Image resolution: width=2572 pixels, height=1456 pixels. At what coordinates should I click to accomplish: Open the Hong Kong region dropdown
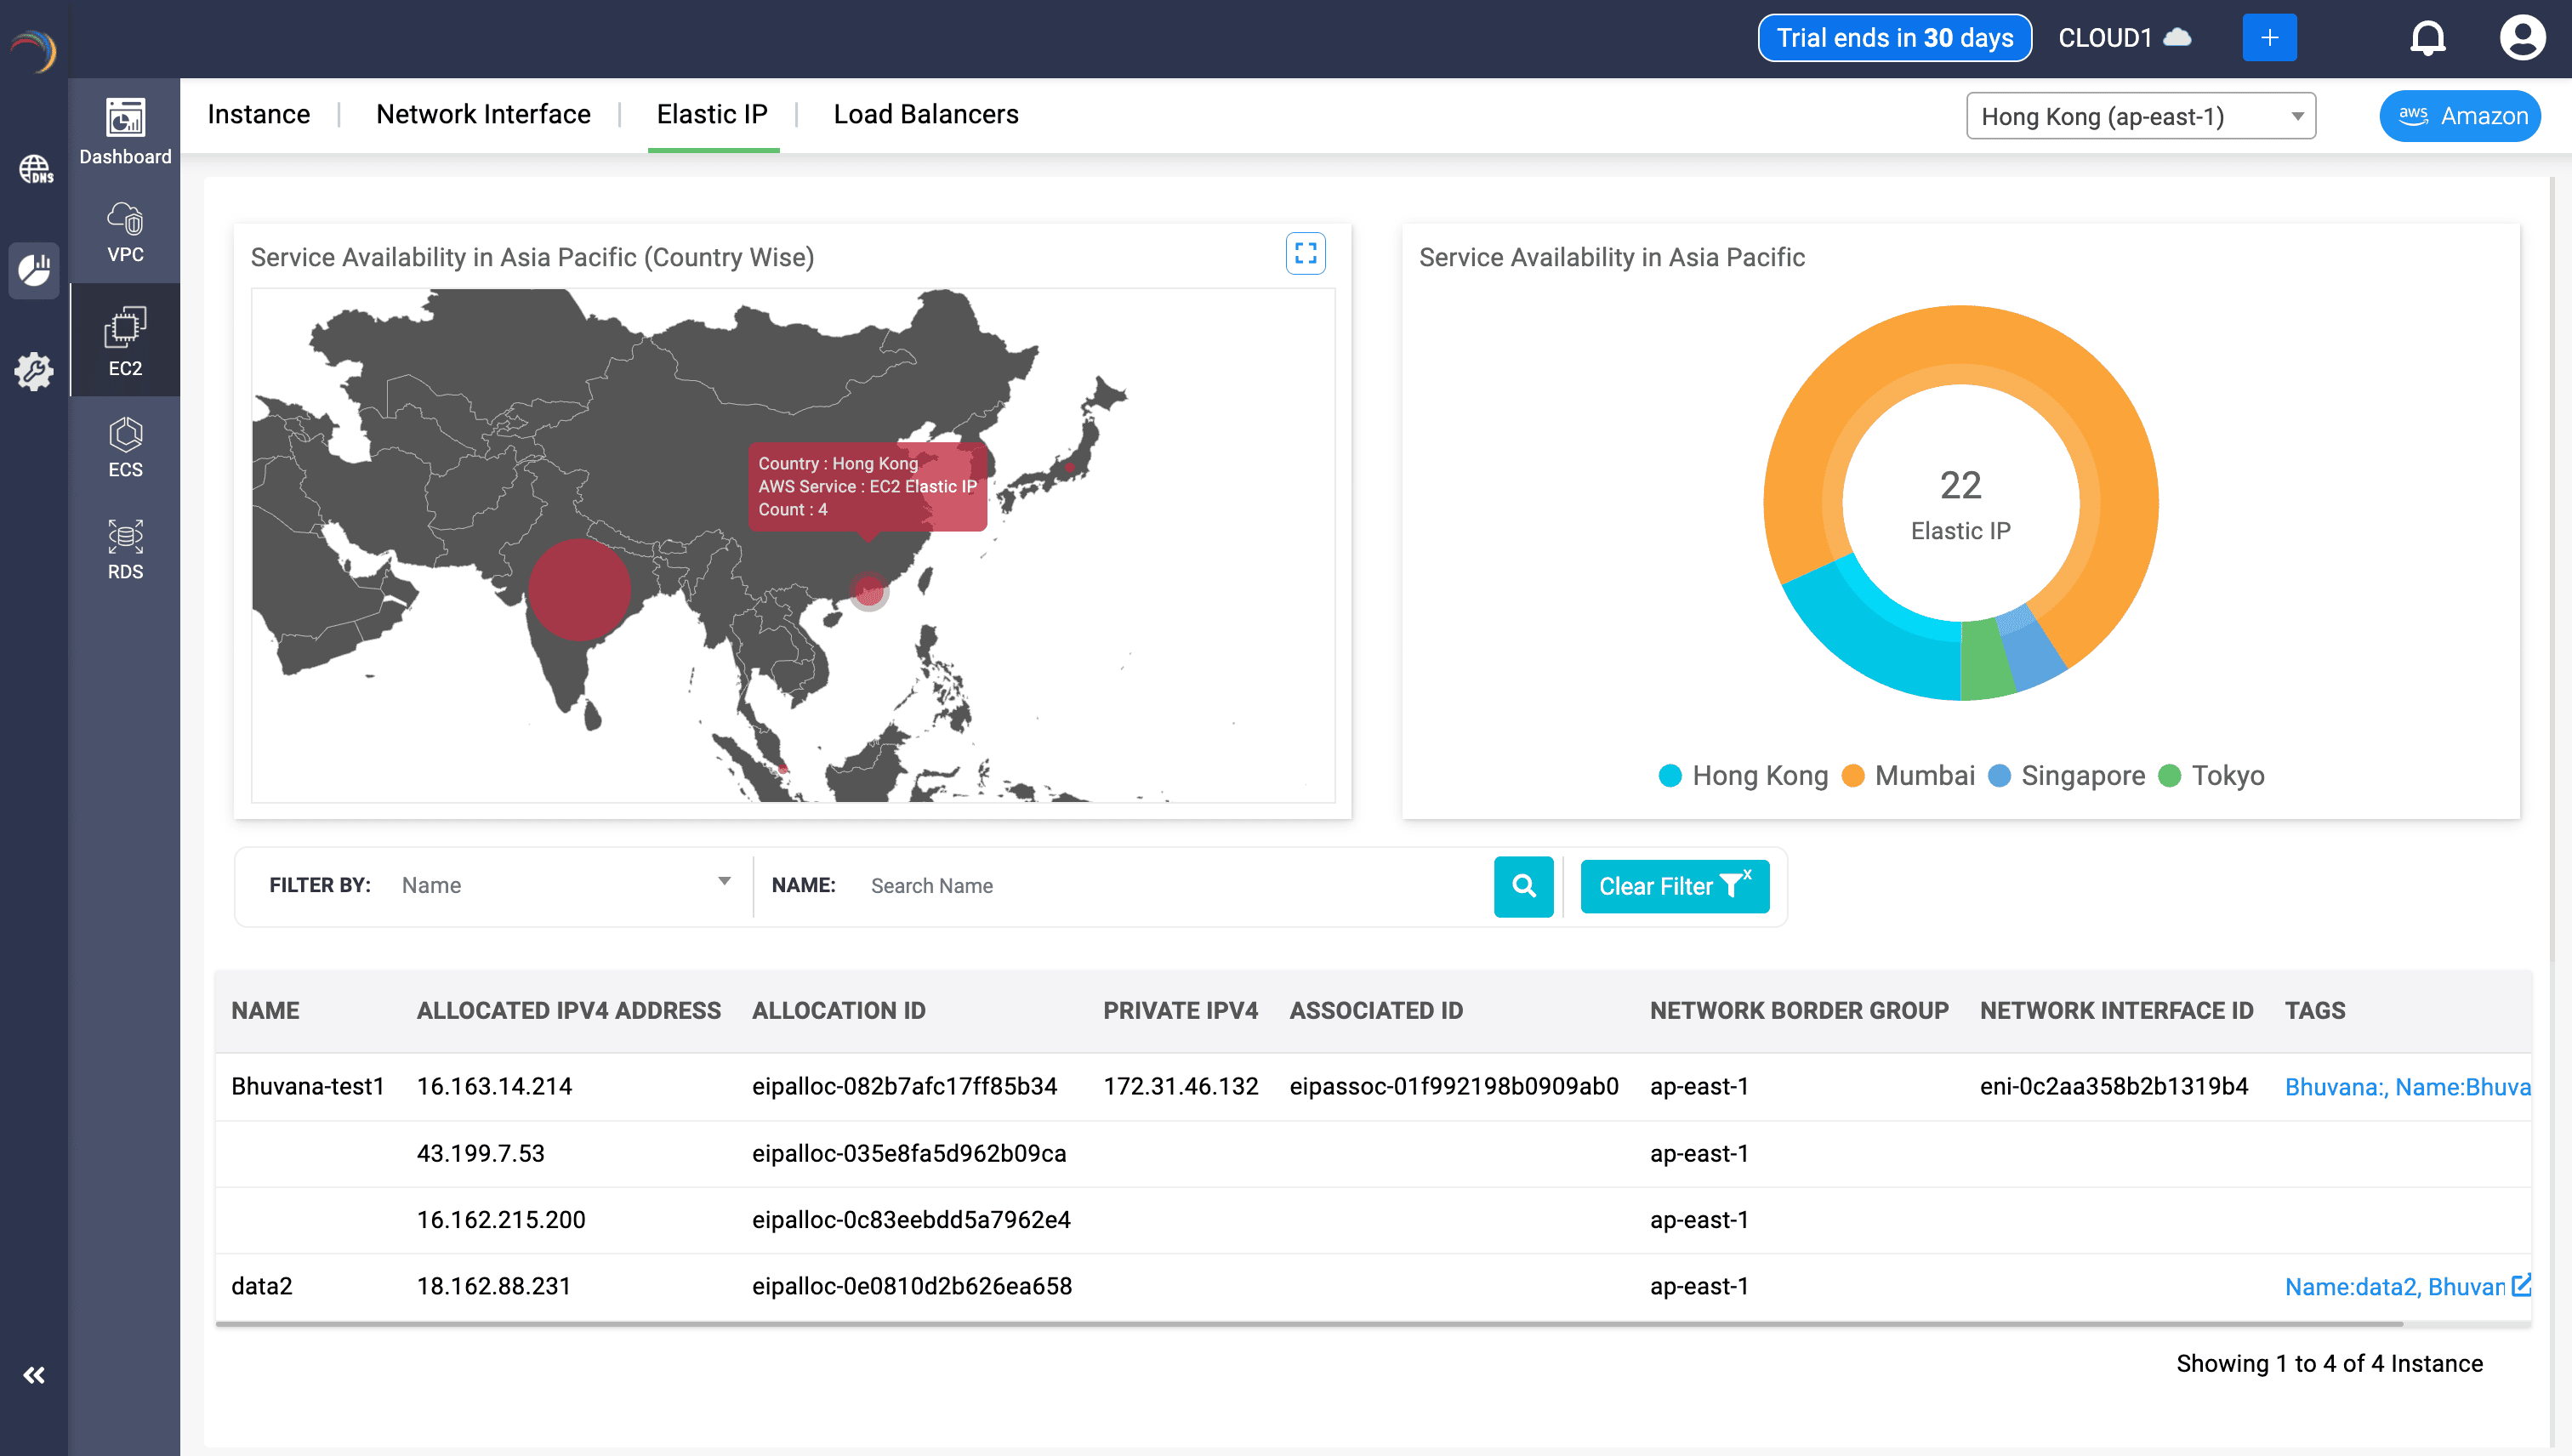click(2140, 116)
